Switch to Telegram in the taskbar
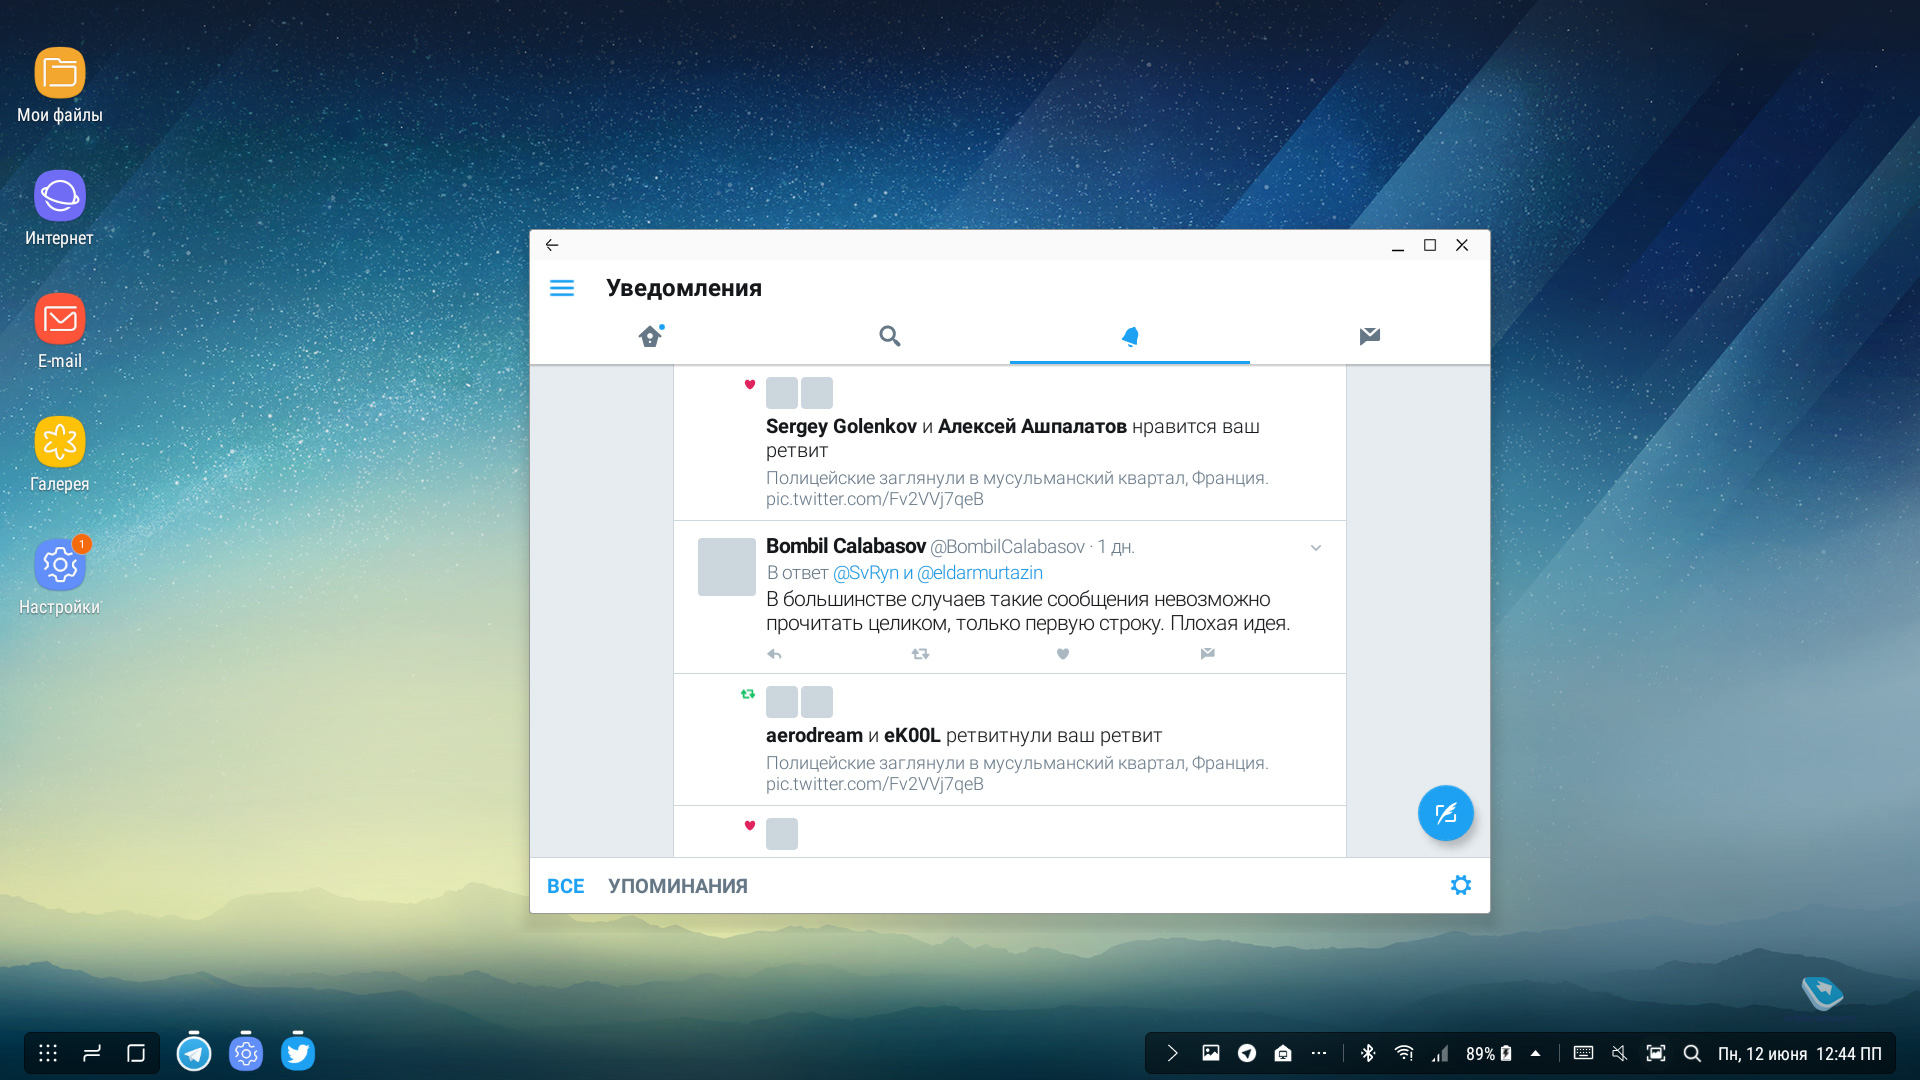Viewport: 1920px width, 1080px height. click(x=194, y=1053)
